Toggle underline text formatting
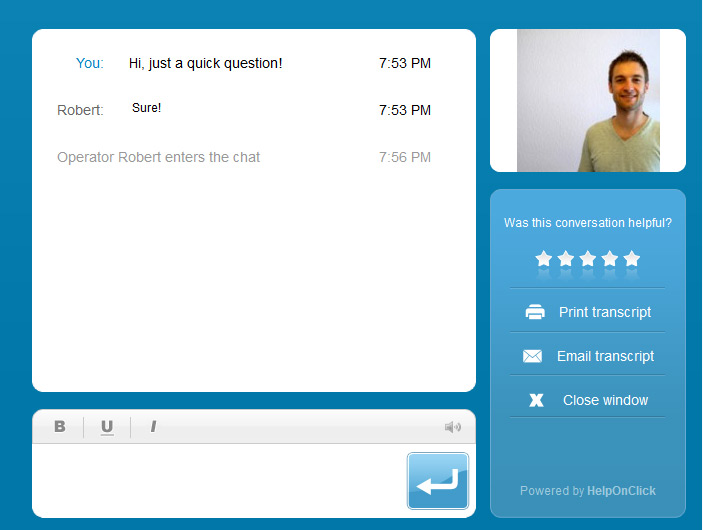 (x=107, y=427)
